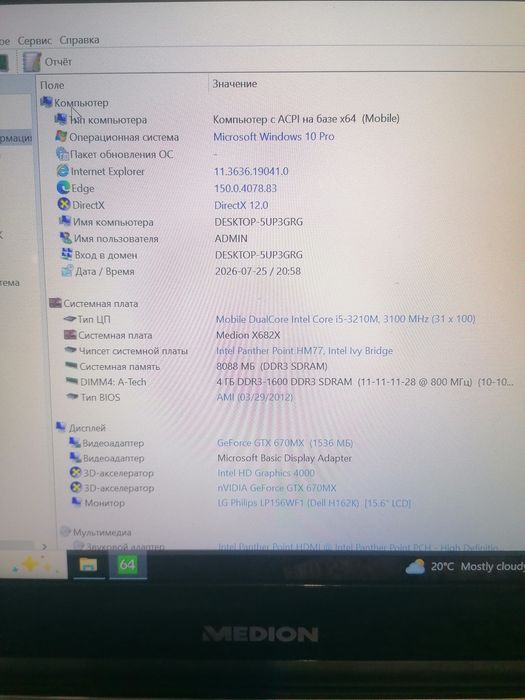Click the DIMM4: A-Tech row icon
This screenshot has width=525, height=700.
tap(72, 381)
